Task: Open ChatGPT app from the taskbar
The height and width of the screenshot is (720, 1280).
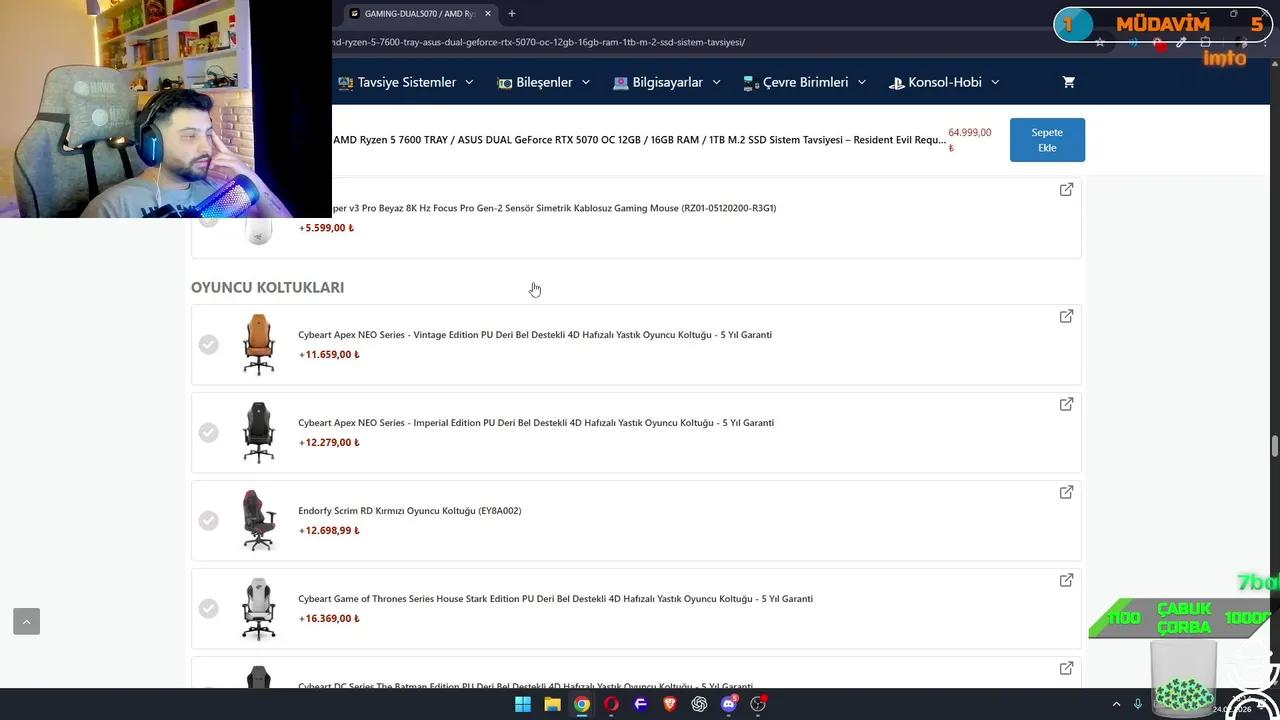Action: click(x=699, y=704)
